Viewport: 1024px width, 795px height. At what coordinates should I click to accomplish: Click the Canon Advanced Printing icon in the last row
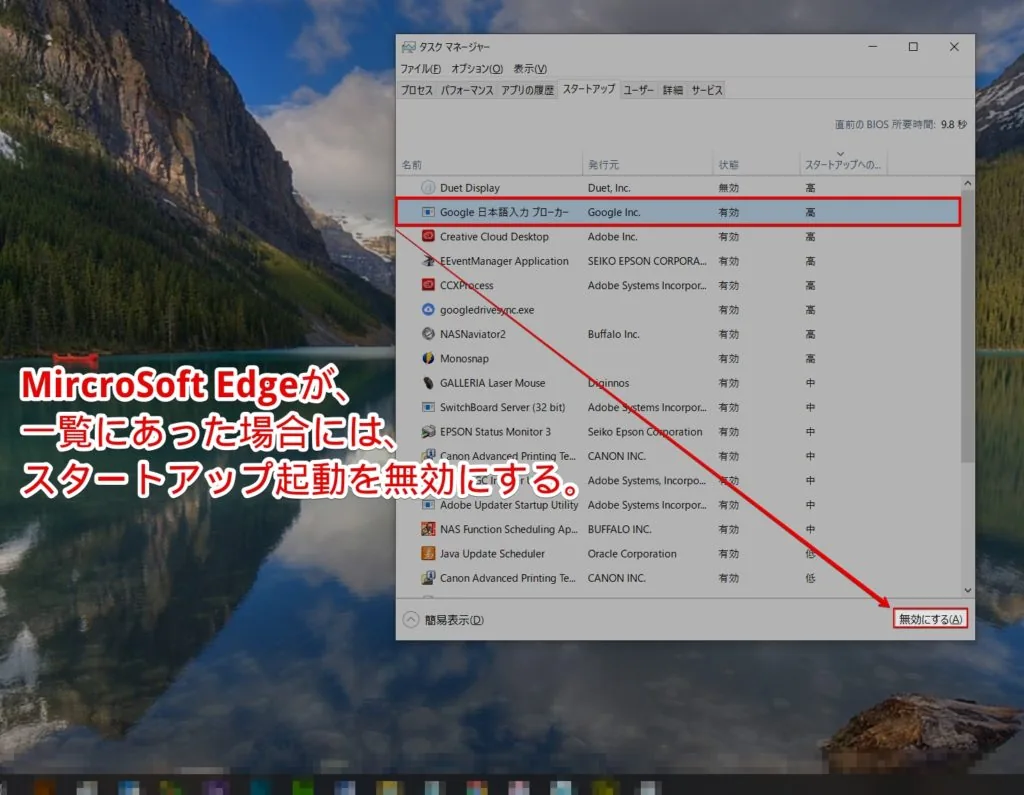[x=428, y=577]
